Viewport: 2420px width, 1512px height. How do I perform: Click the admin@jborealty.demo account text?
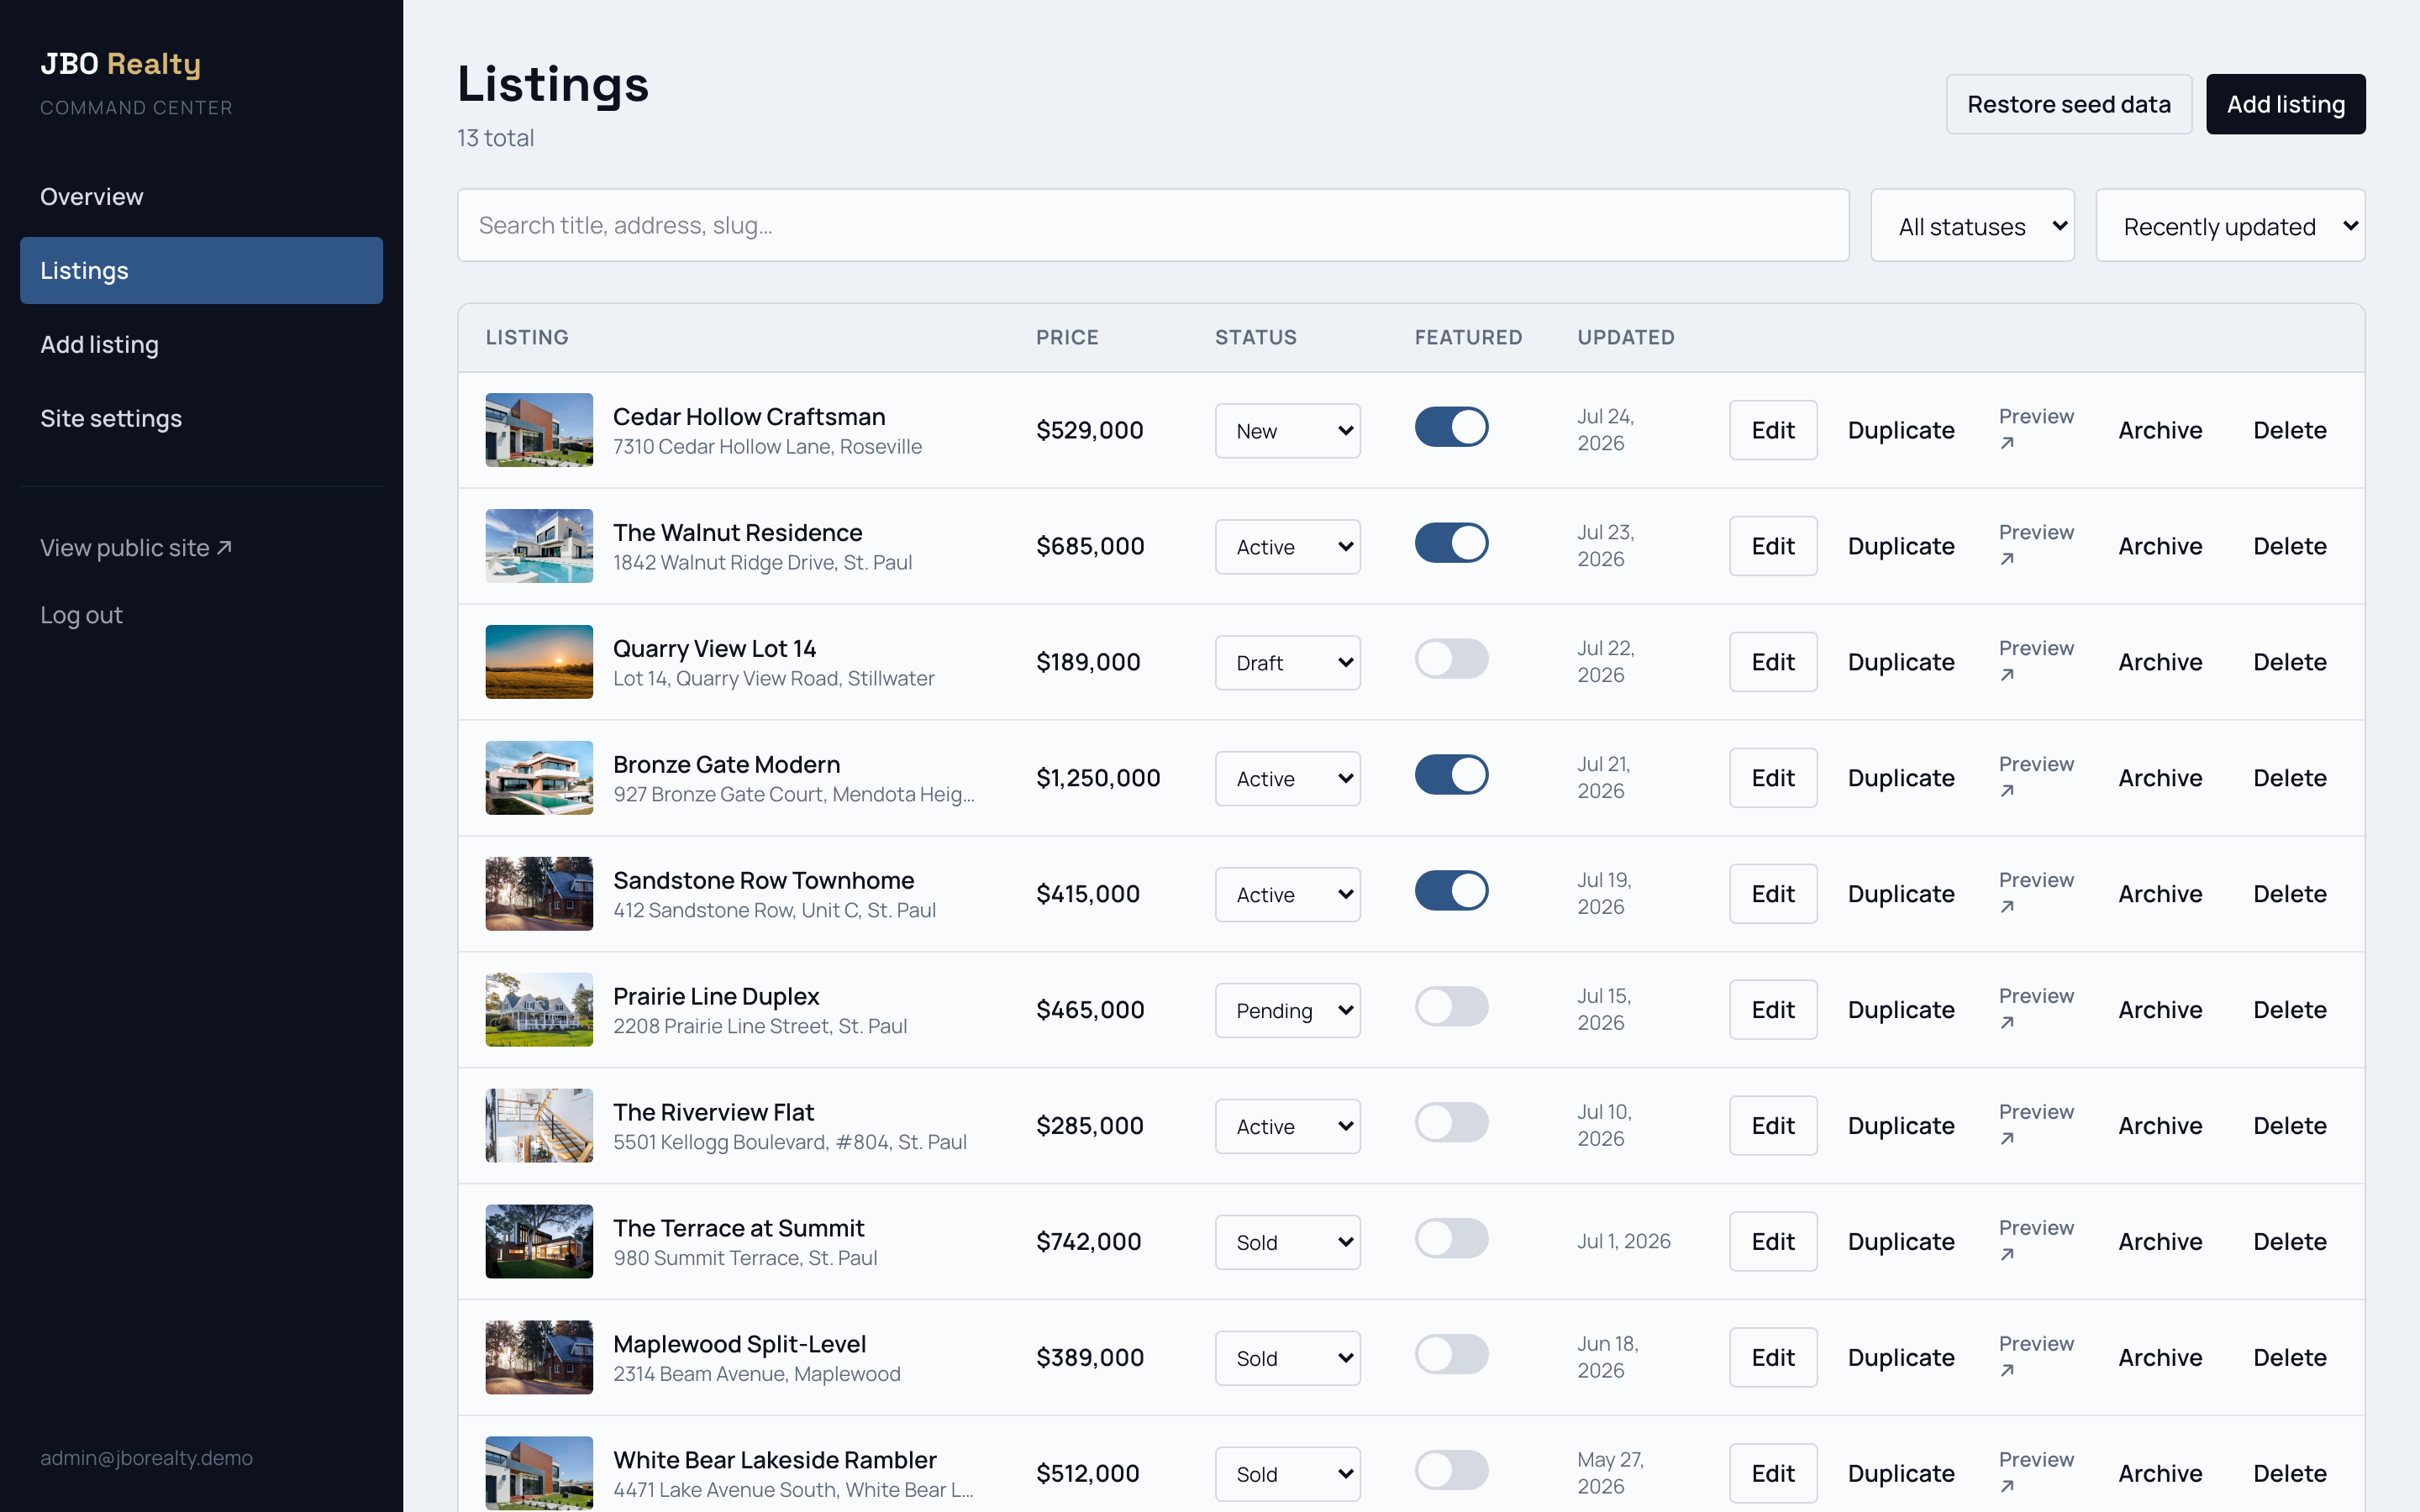[146, 1458]
